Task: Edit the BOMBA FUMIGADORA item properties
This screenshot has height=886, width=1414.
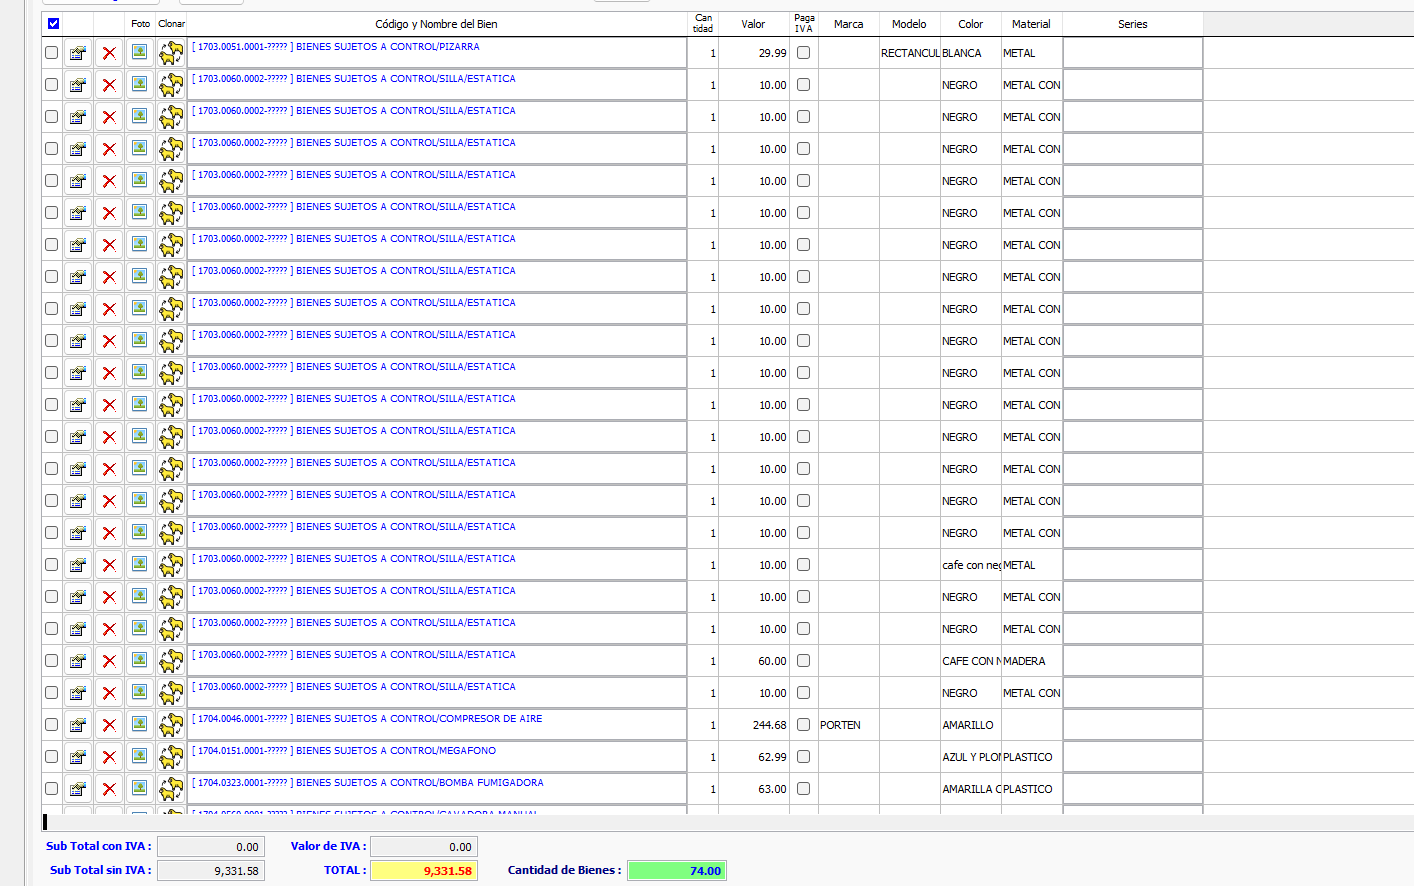Action: 77,789
